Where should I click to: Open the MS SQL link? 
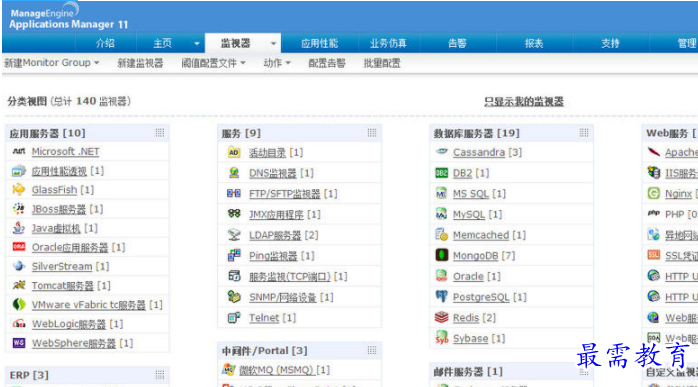click(x=471, y=194)
